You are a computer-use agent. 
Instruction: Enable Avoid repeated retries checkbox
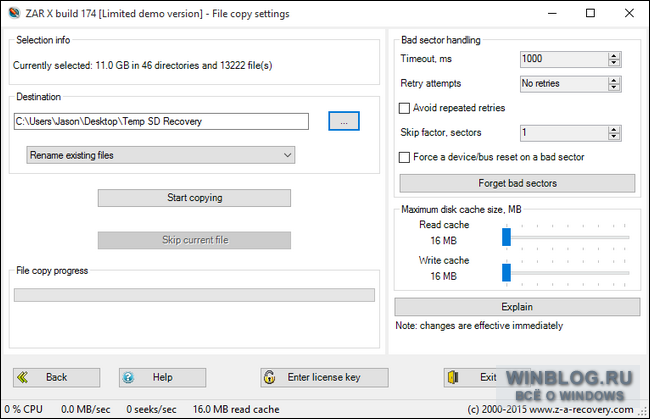pos(404,108)
